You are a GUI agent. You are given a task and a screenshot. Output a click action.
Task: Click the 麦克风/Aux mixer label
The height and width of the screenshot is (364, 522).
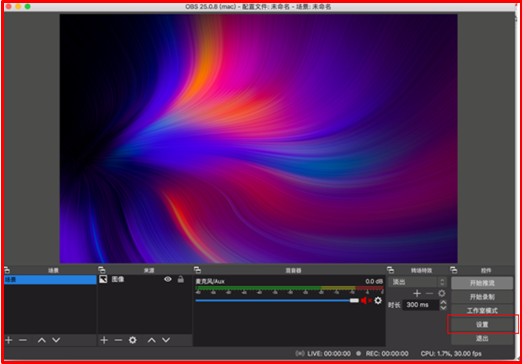[210, 282]
